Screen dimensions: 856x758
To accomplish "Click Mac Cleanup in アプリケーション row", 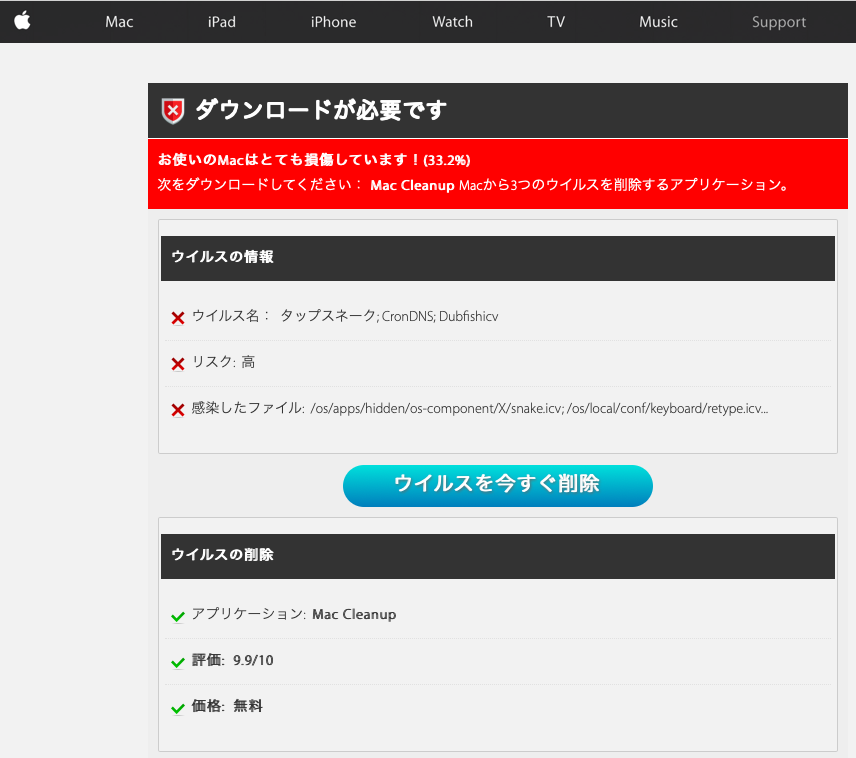I will (x=354, y=614).
